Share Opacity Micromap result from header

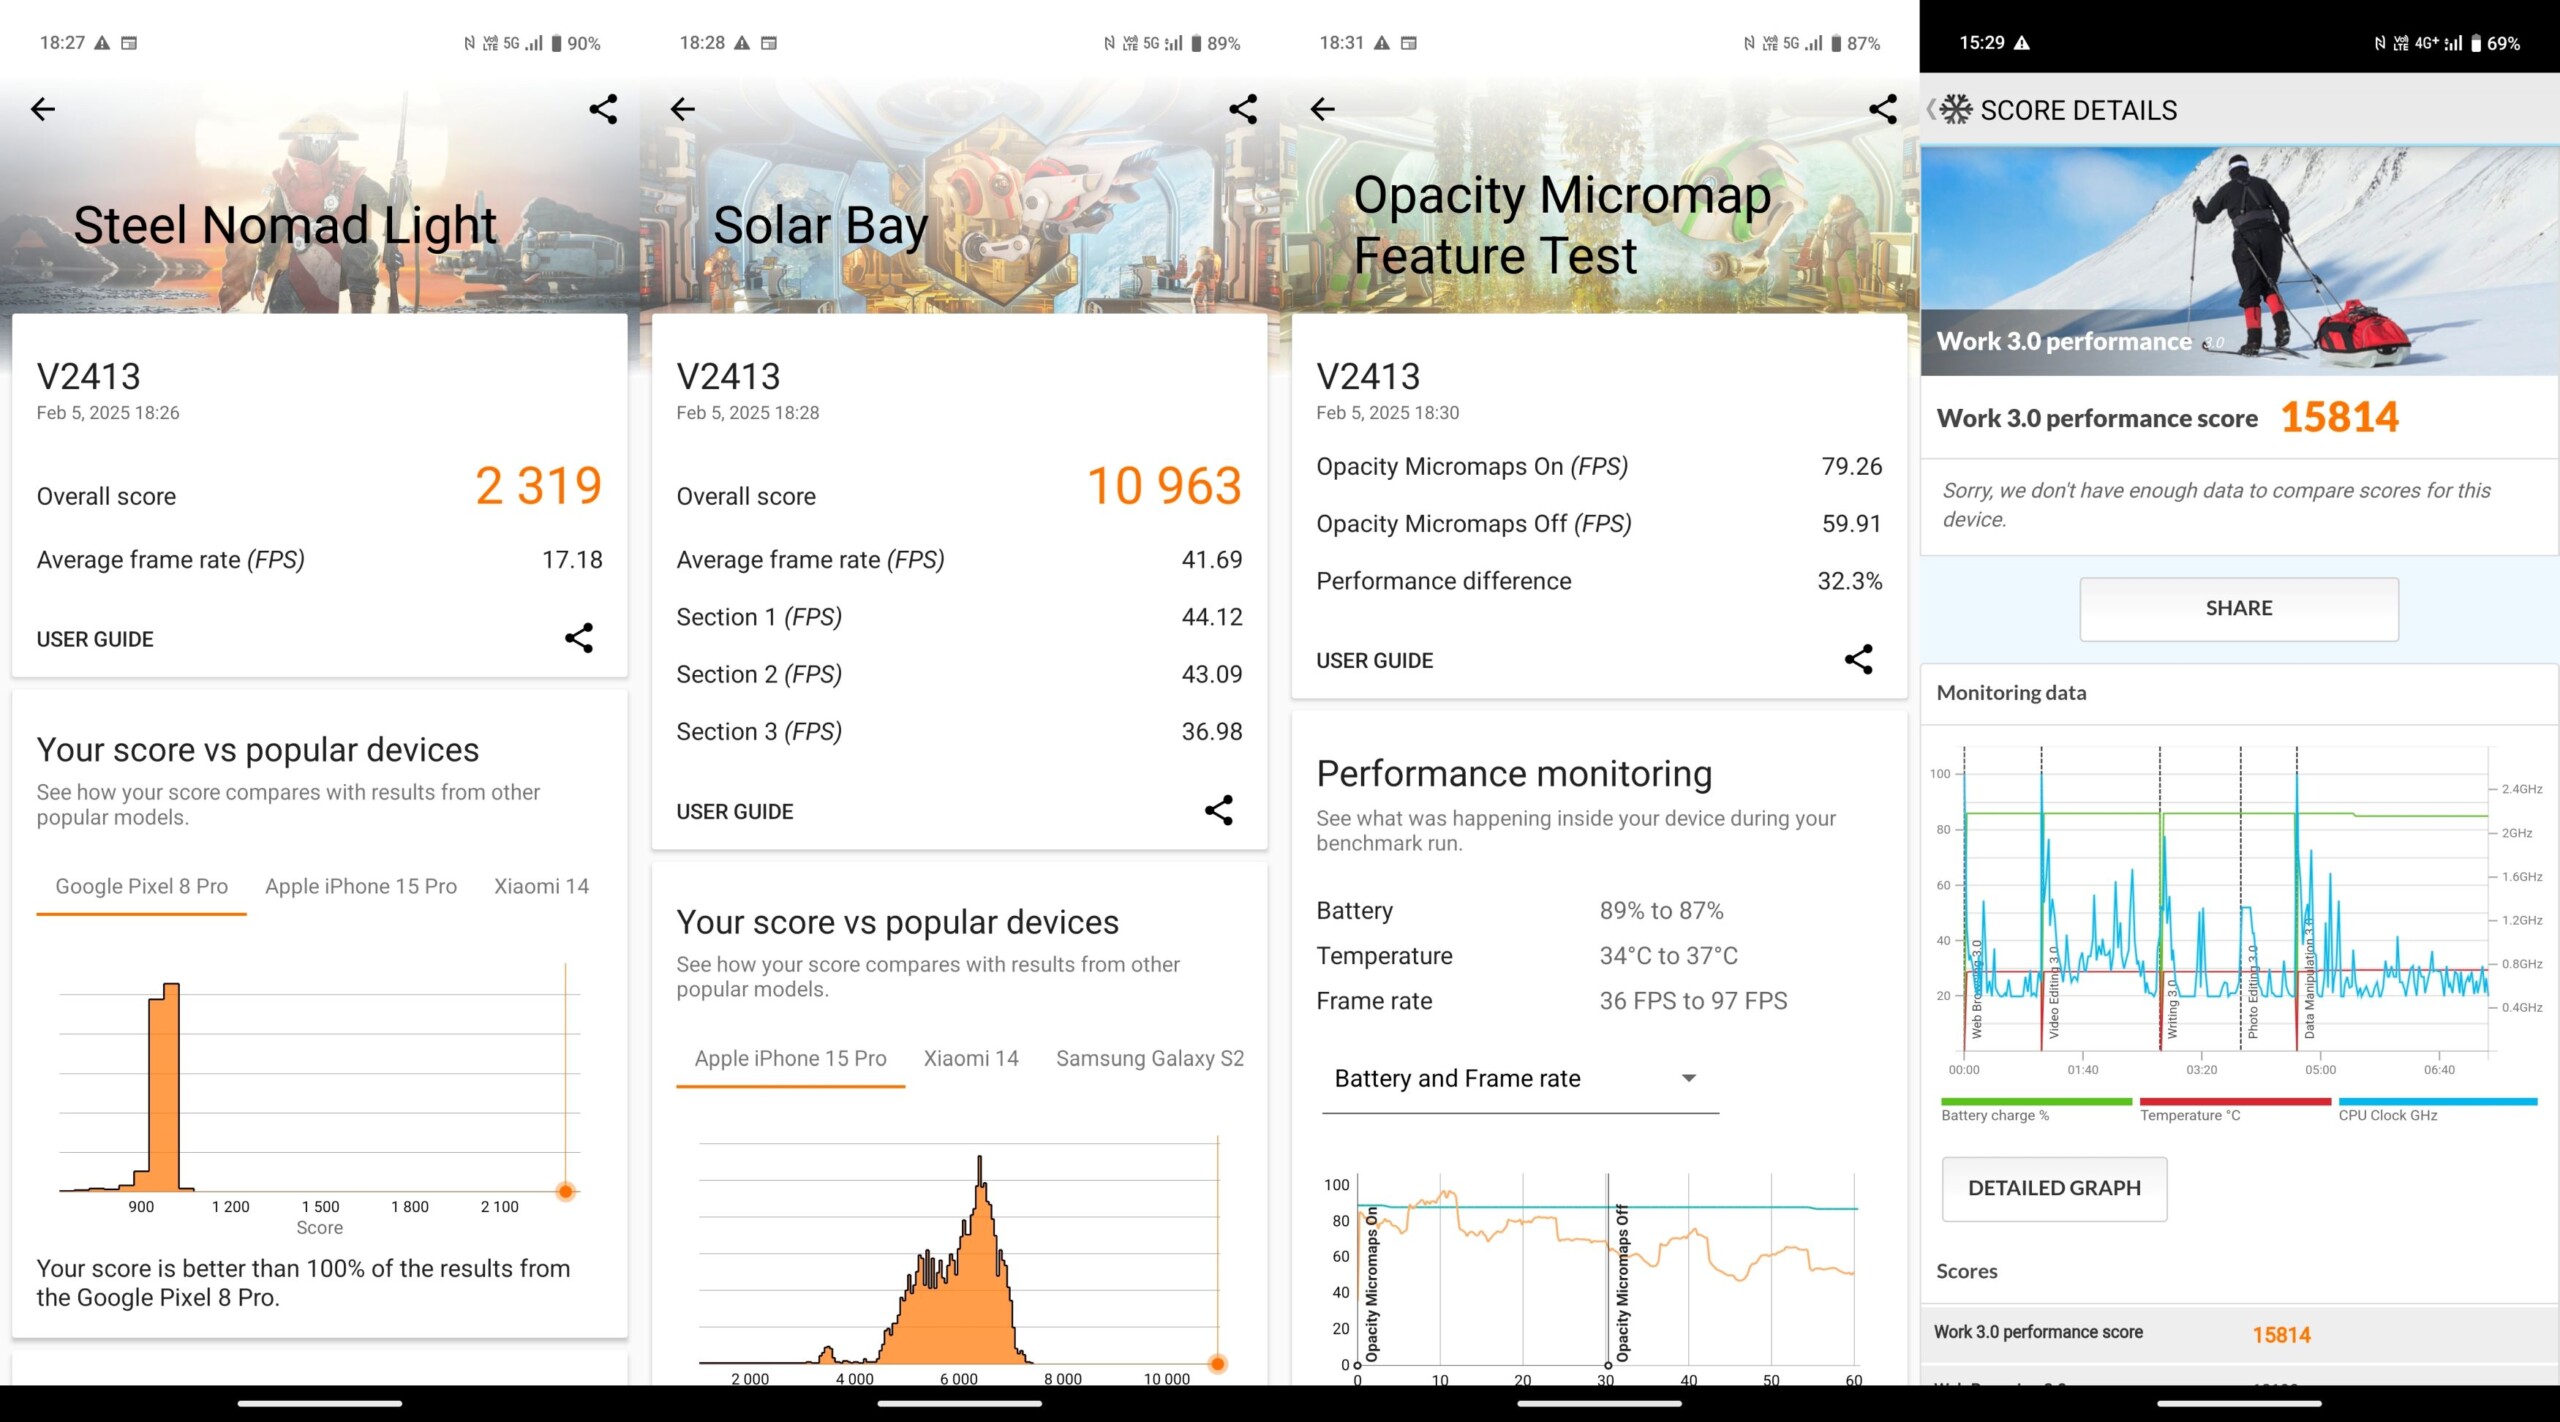click(x=1882, y=109)
